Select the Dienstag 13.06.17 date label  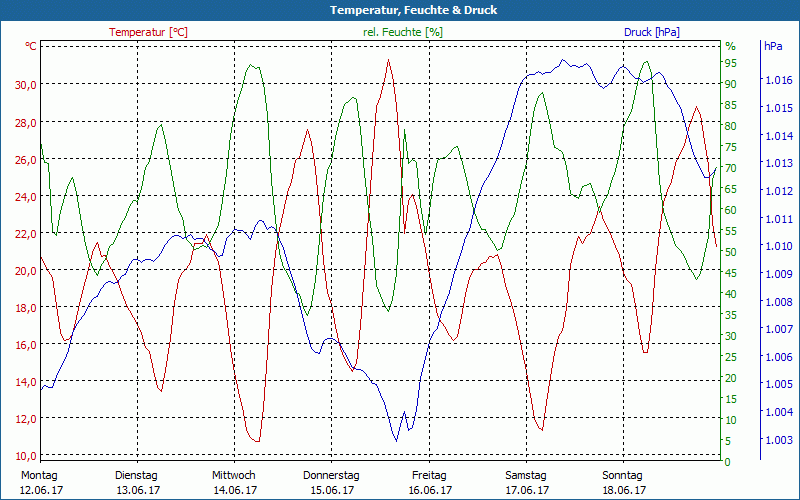coord(138,483)
